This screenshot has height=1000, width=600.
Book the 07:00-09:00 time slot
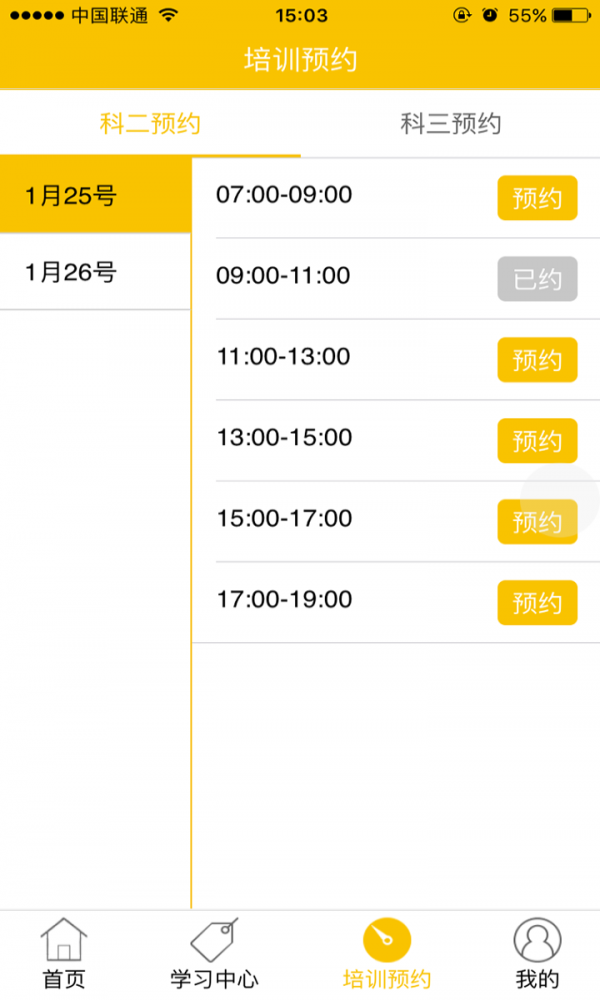coord(537,198)
